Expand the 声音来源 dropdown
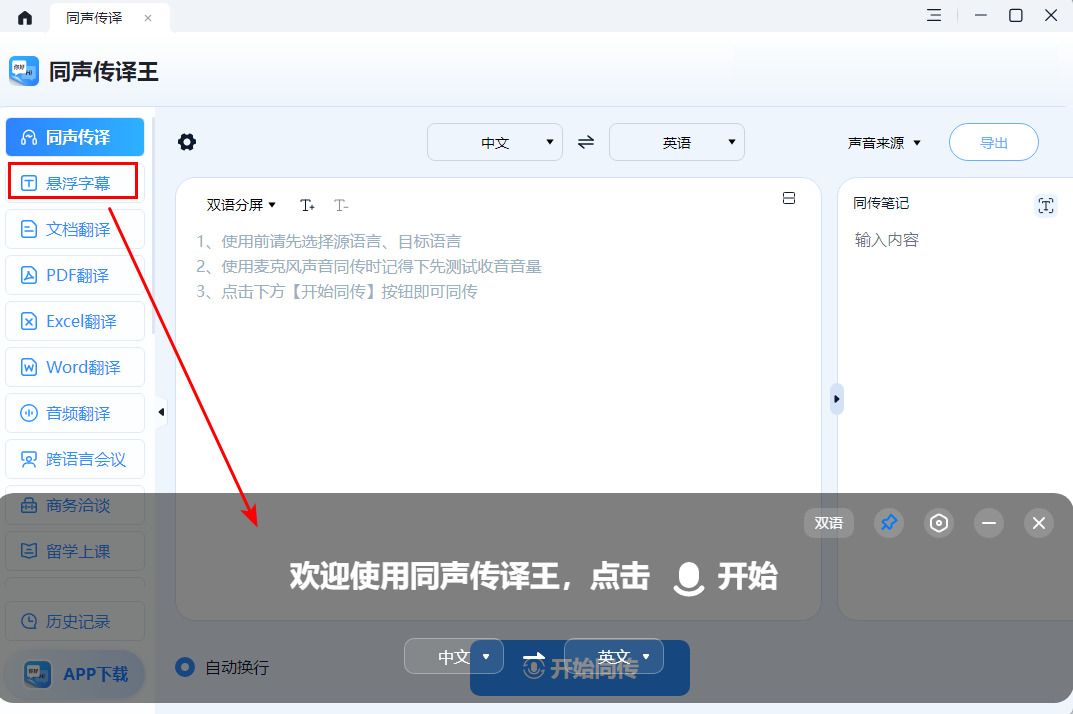This screenshot has width=1073, height=714. pos(884,142)
